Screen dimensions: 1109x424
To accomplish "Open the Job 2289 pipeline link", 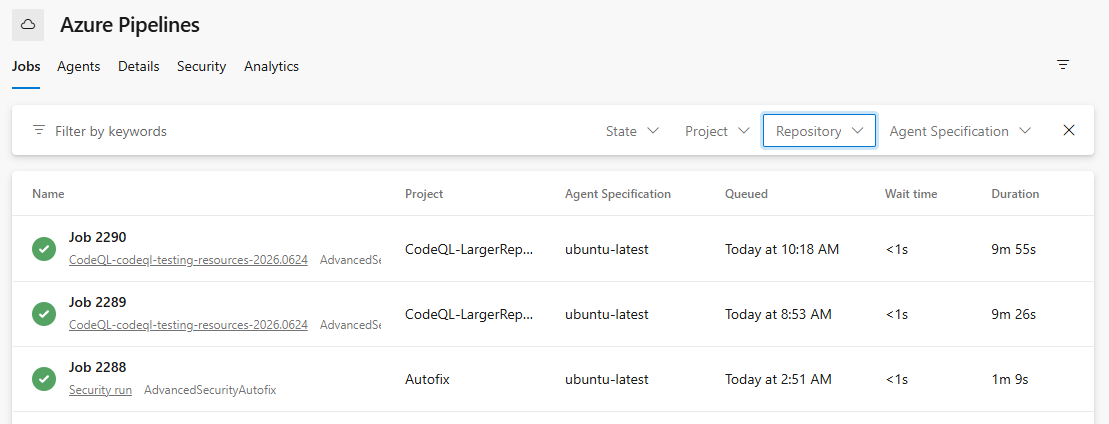I will tap(188, 325).
